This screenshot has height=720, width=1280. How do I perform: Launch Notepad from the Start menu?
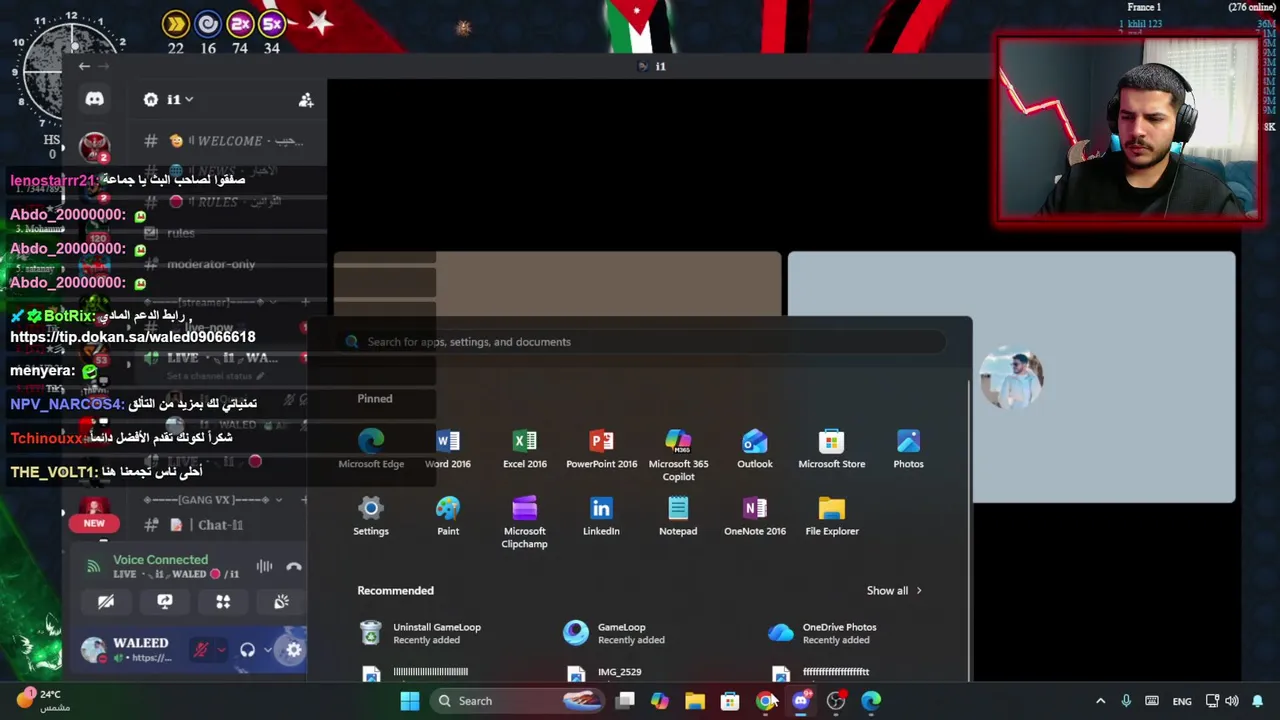tap(678, 516)
